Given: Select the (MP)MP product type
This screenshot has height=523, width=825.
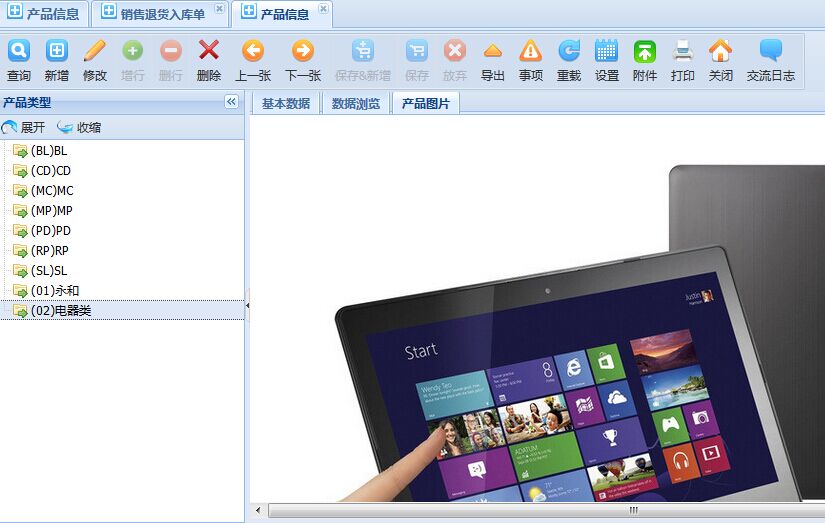Looking at the screenshot, I should pyautogui.click(x=52, y=211).
